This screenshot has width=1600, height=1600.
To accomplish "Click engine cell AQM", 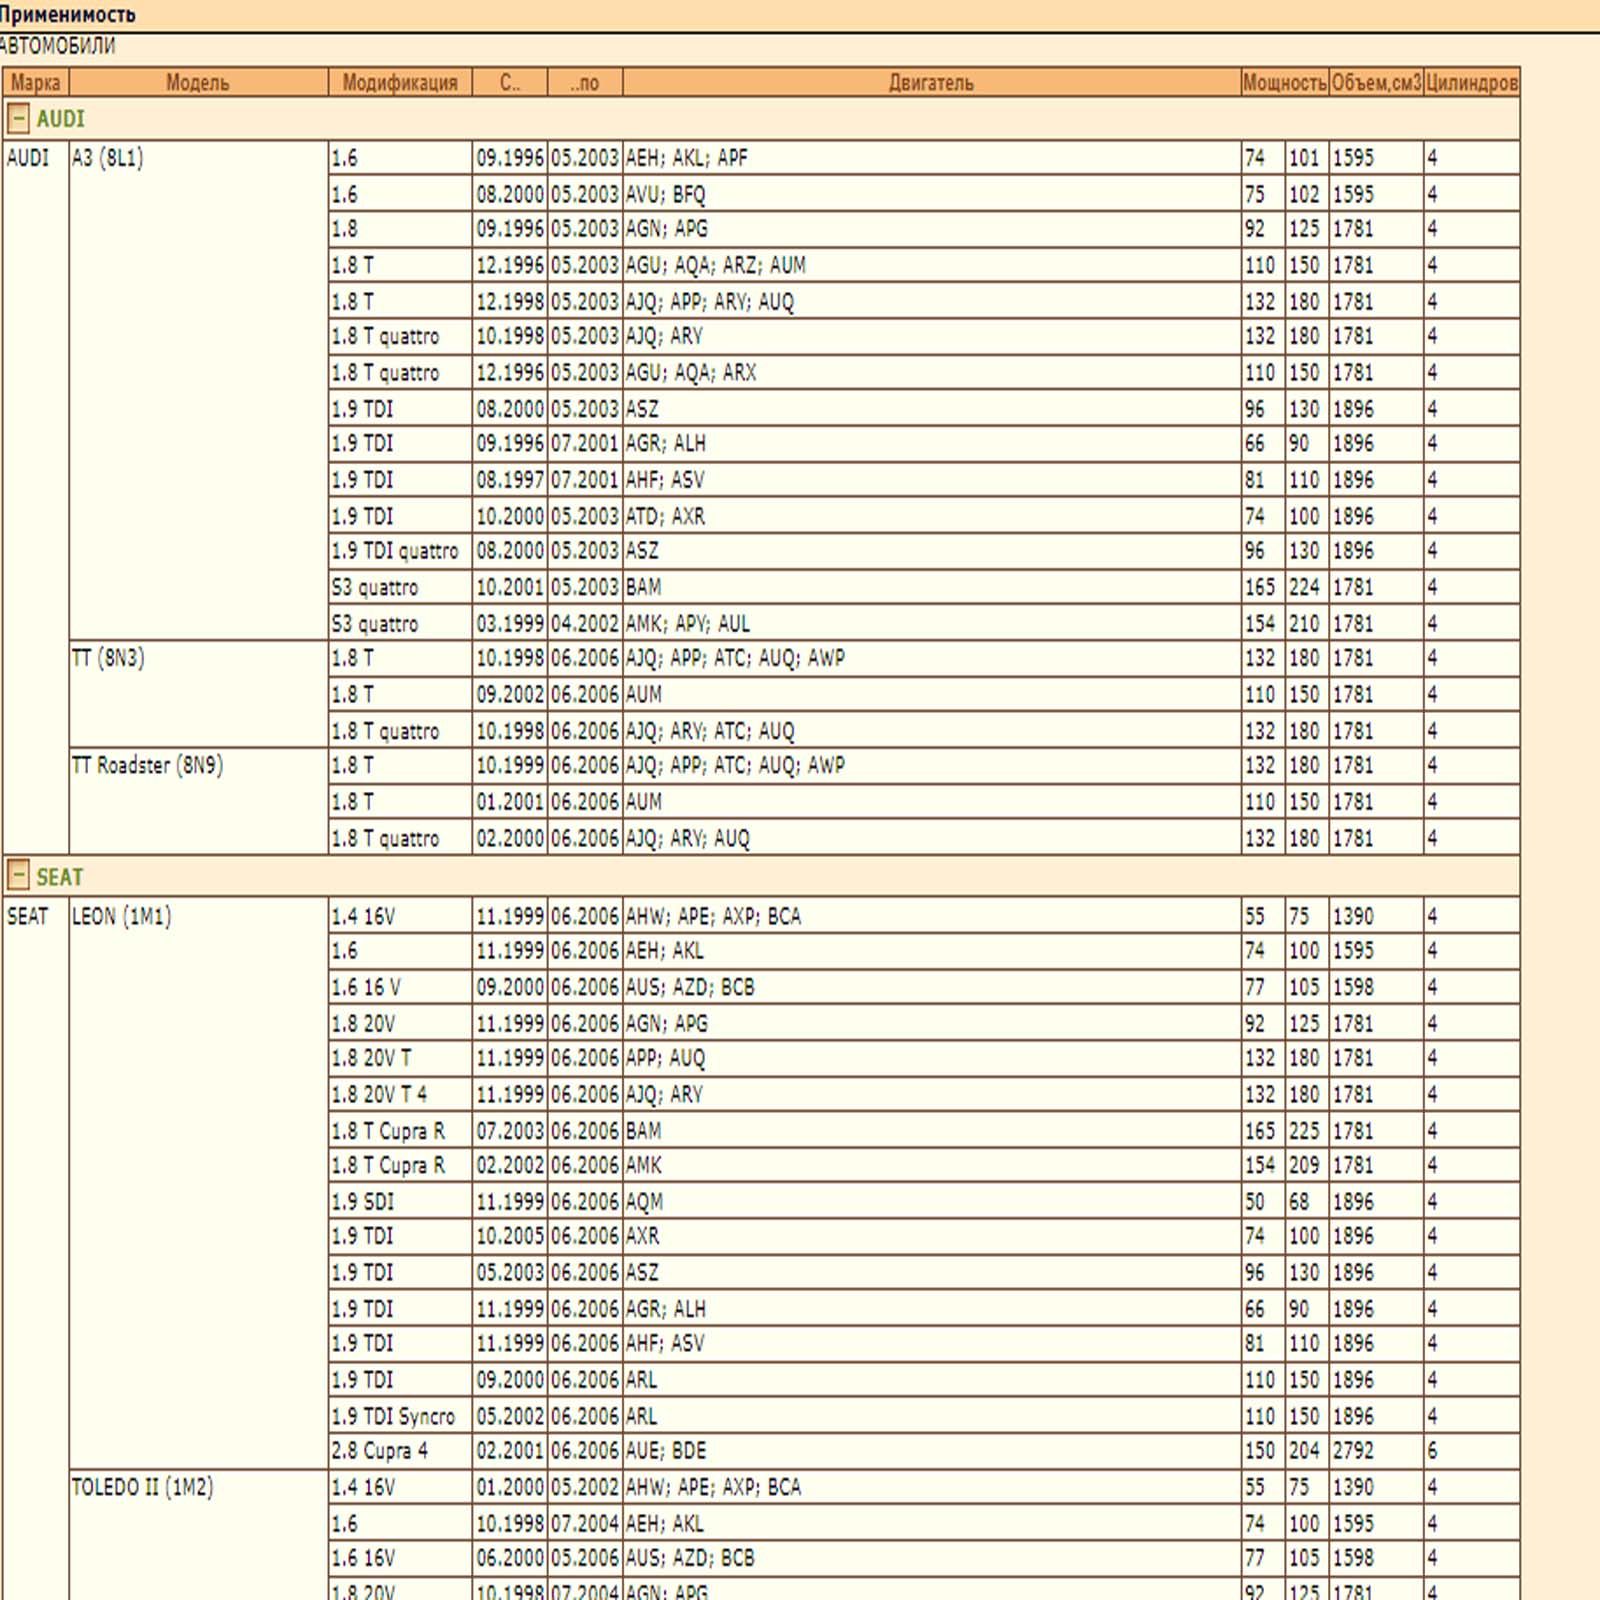I will 931,1201.
